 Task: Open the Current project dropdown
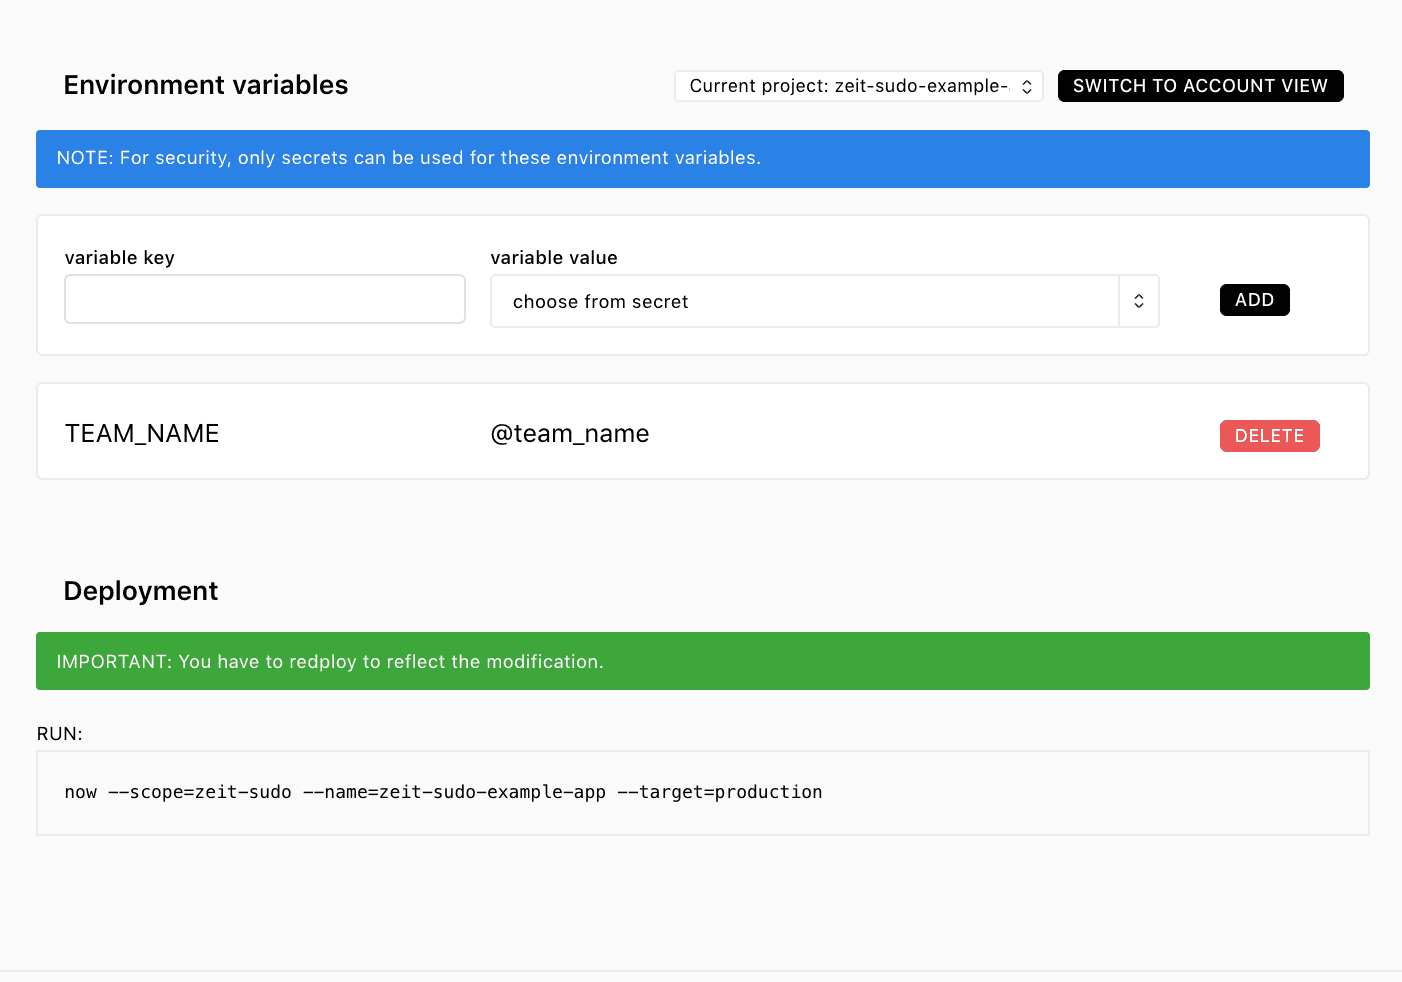pyautogui.click(x=848, y=86)
